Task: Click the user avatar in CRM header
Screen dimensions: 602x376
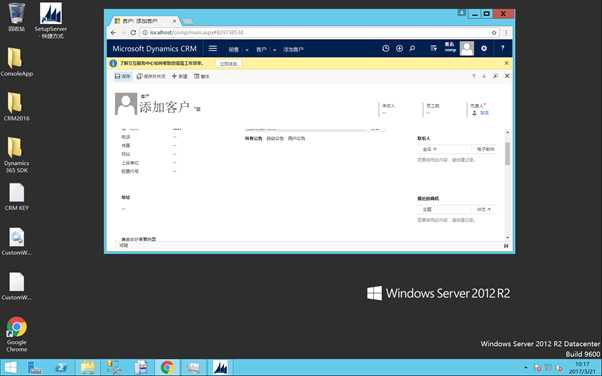Action: (467, 48)
